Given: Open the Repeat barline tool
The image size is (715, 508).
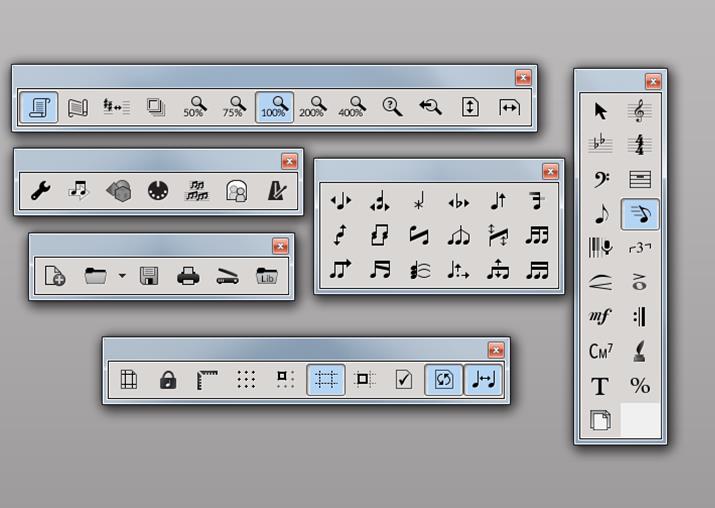Looking at the screenshot, I should (640, 317).
